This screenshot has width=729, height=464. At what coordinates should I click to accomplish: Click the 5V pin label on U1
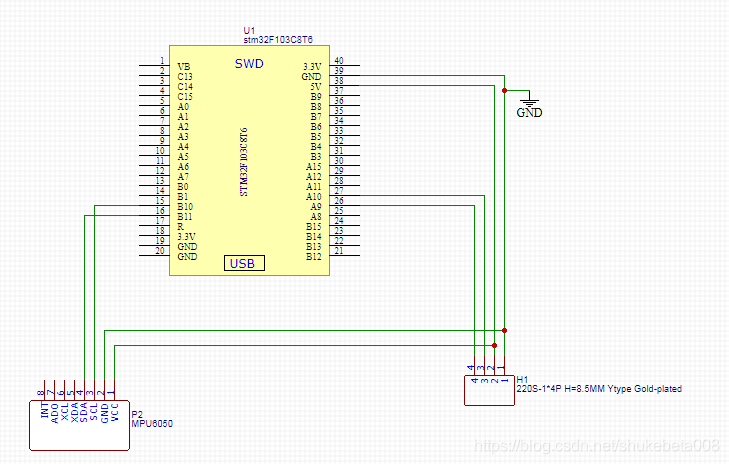click(x=316, y=86)
